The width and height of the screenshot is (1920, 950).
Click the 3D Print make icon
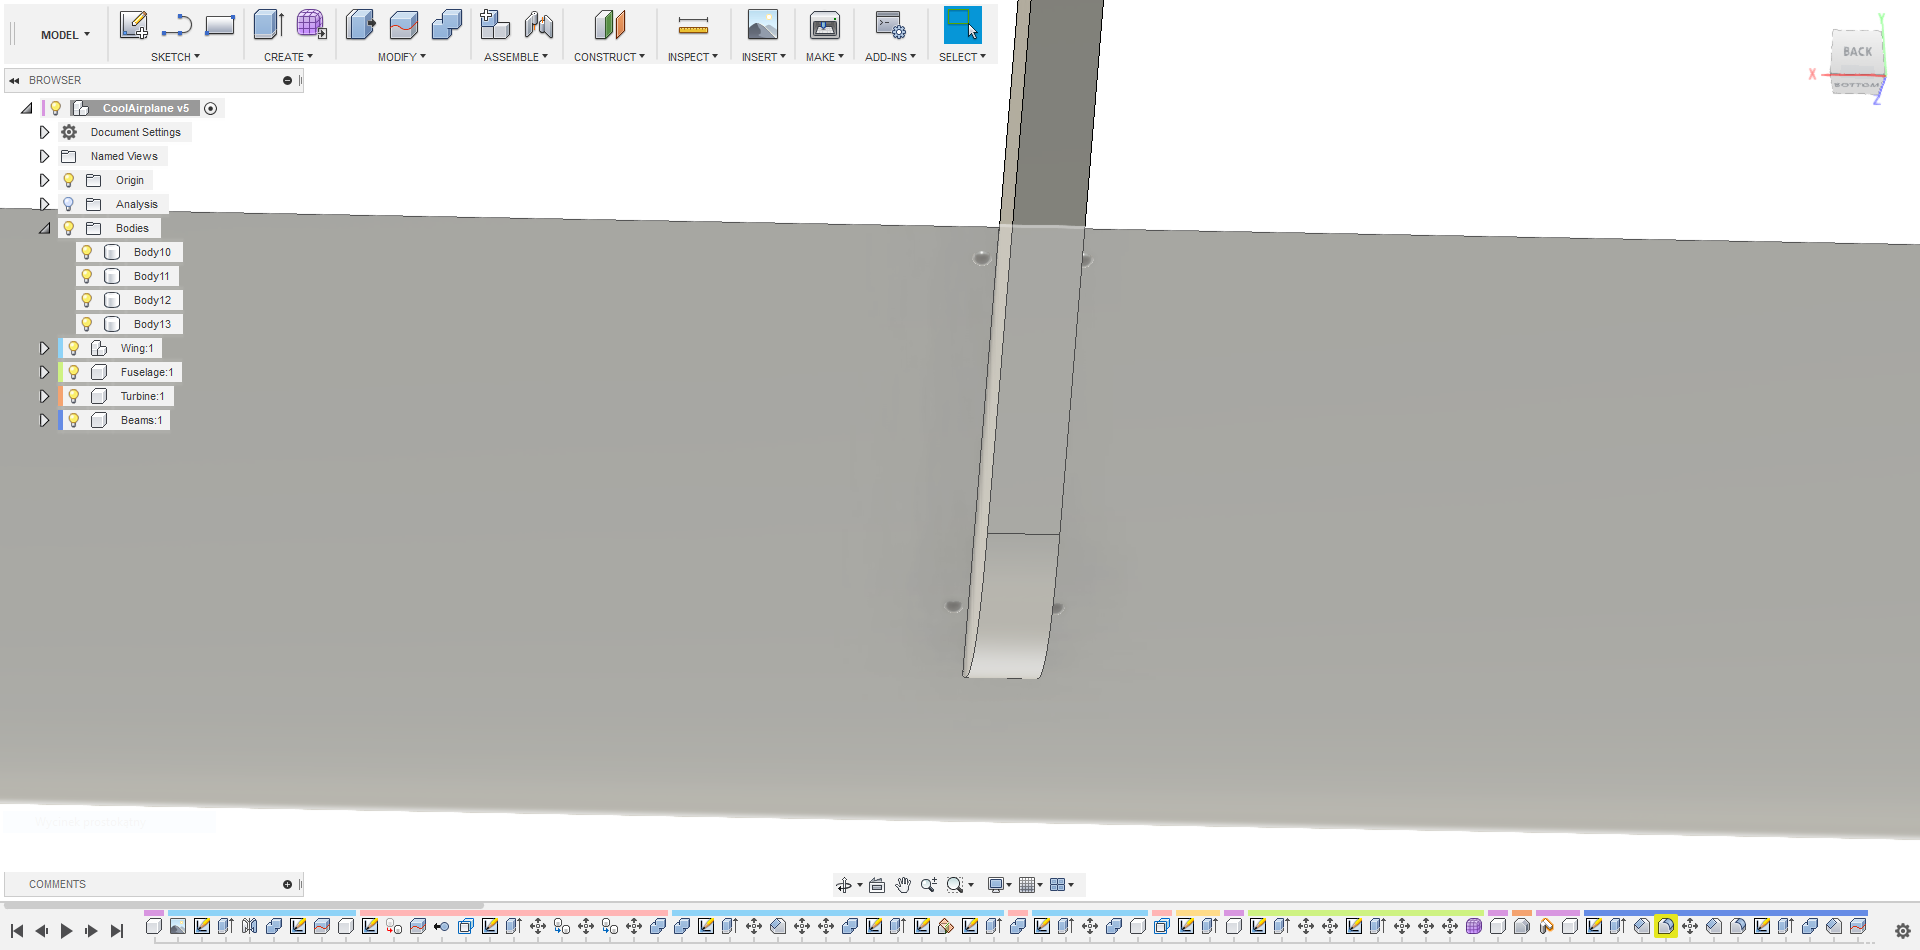click(824, 25)
